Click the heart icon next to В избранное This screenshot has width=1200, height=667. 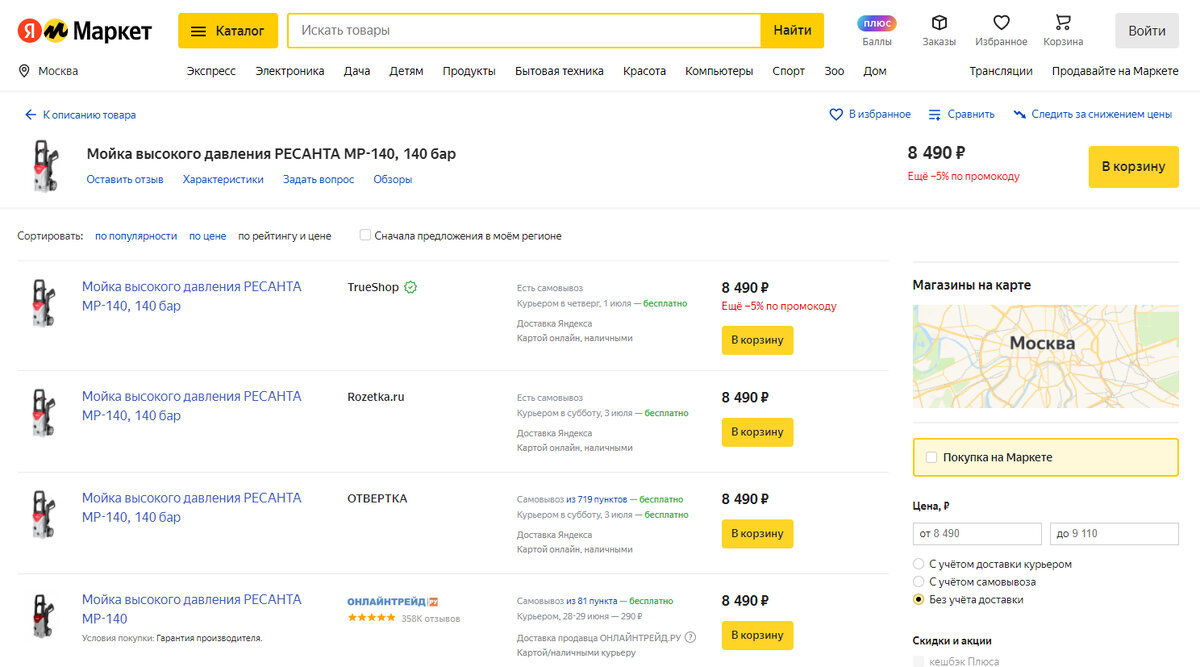tap(836, 115)
